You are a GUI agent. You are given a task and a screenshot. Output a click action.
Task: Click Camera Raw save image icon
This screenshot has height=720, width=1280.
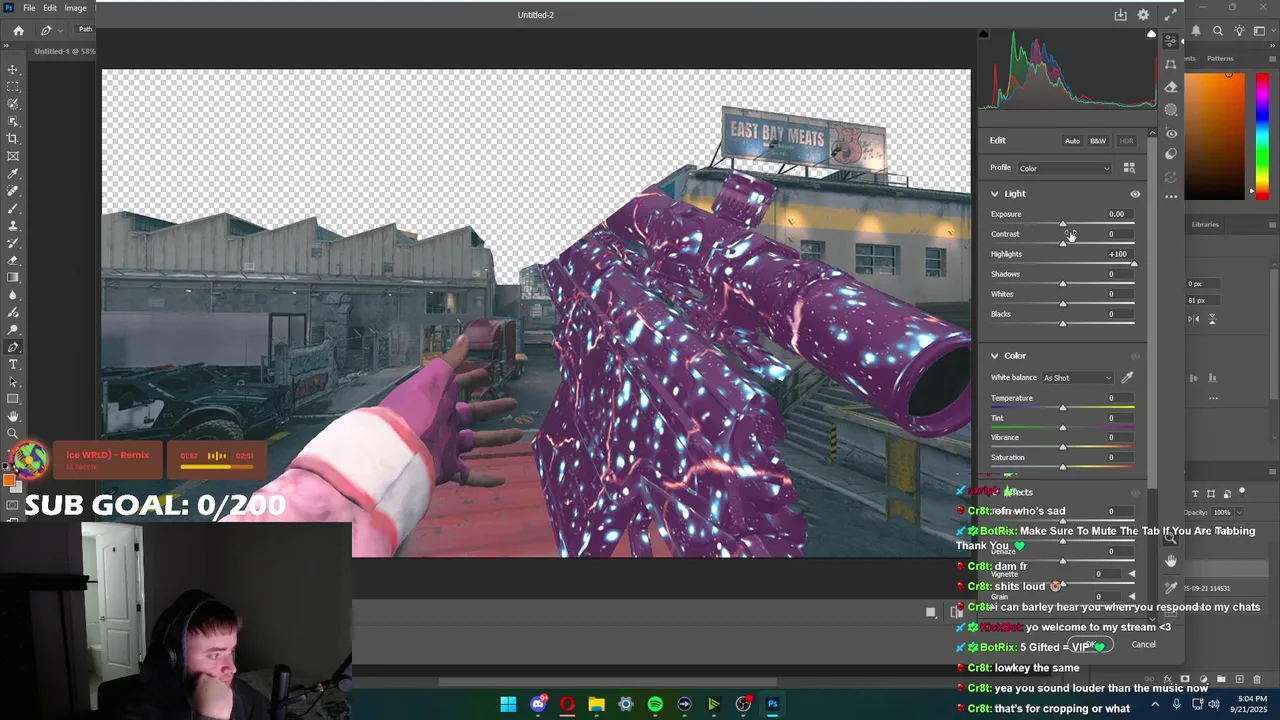coord(1121,15)
